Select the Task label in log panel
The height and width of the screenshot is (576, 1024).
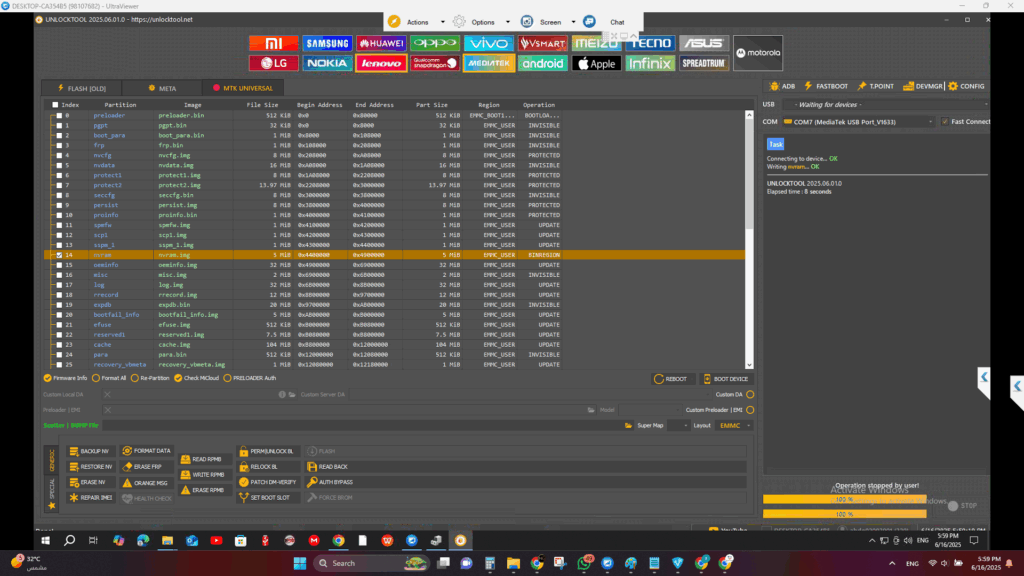[x=775, y=144]
